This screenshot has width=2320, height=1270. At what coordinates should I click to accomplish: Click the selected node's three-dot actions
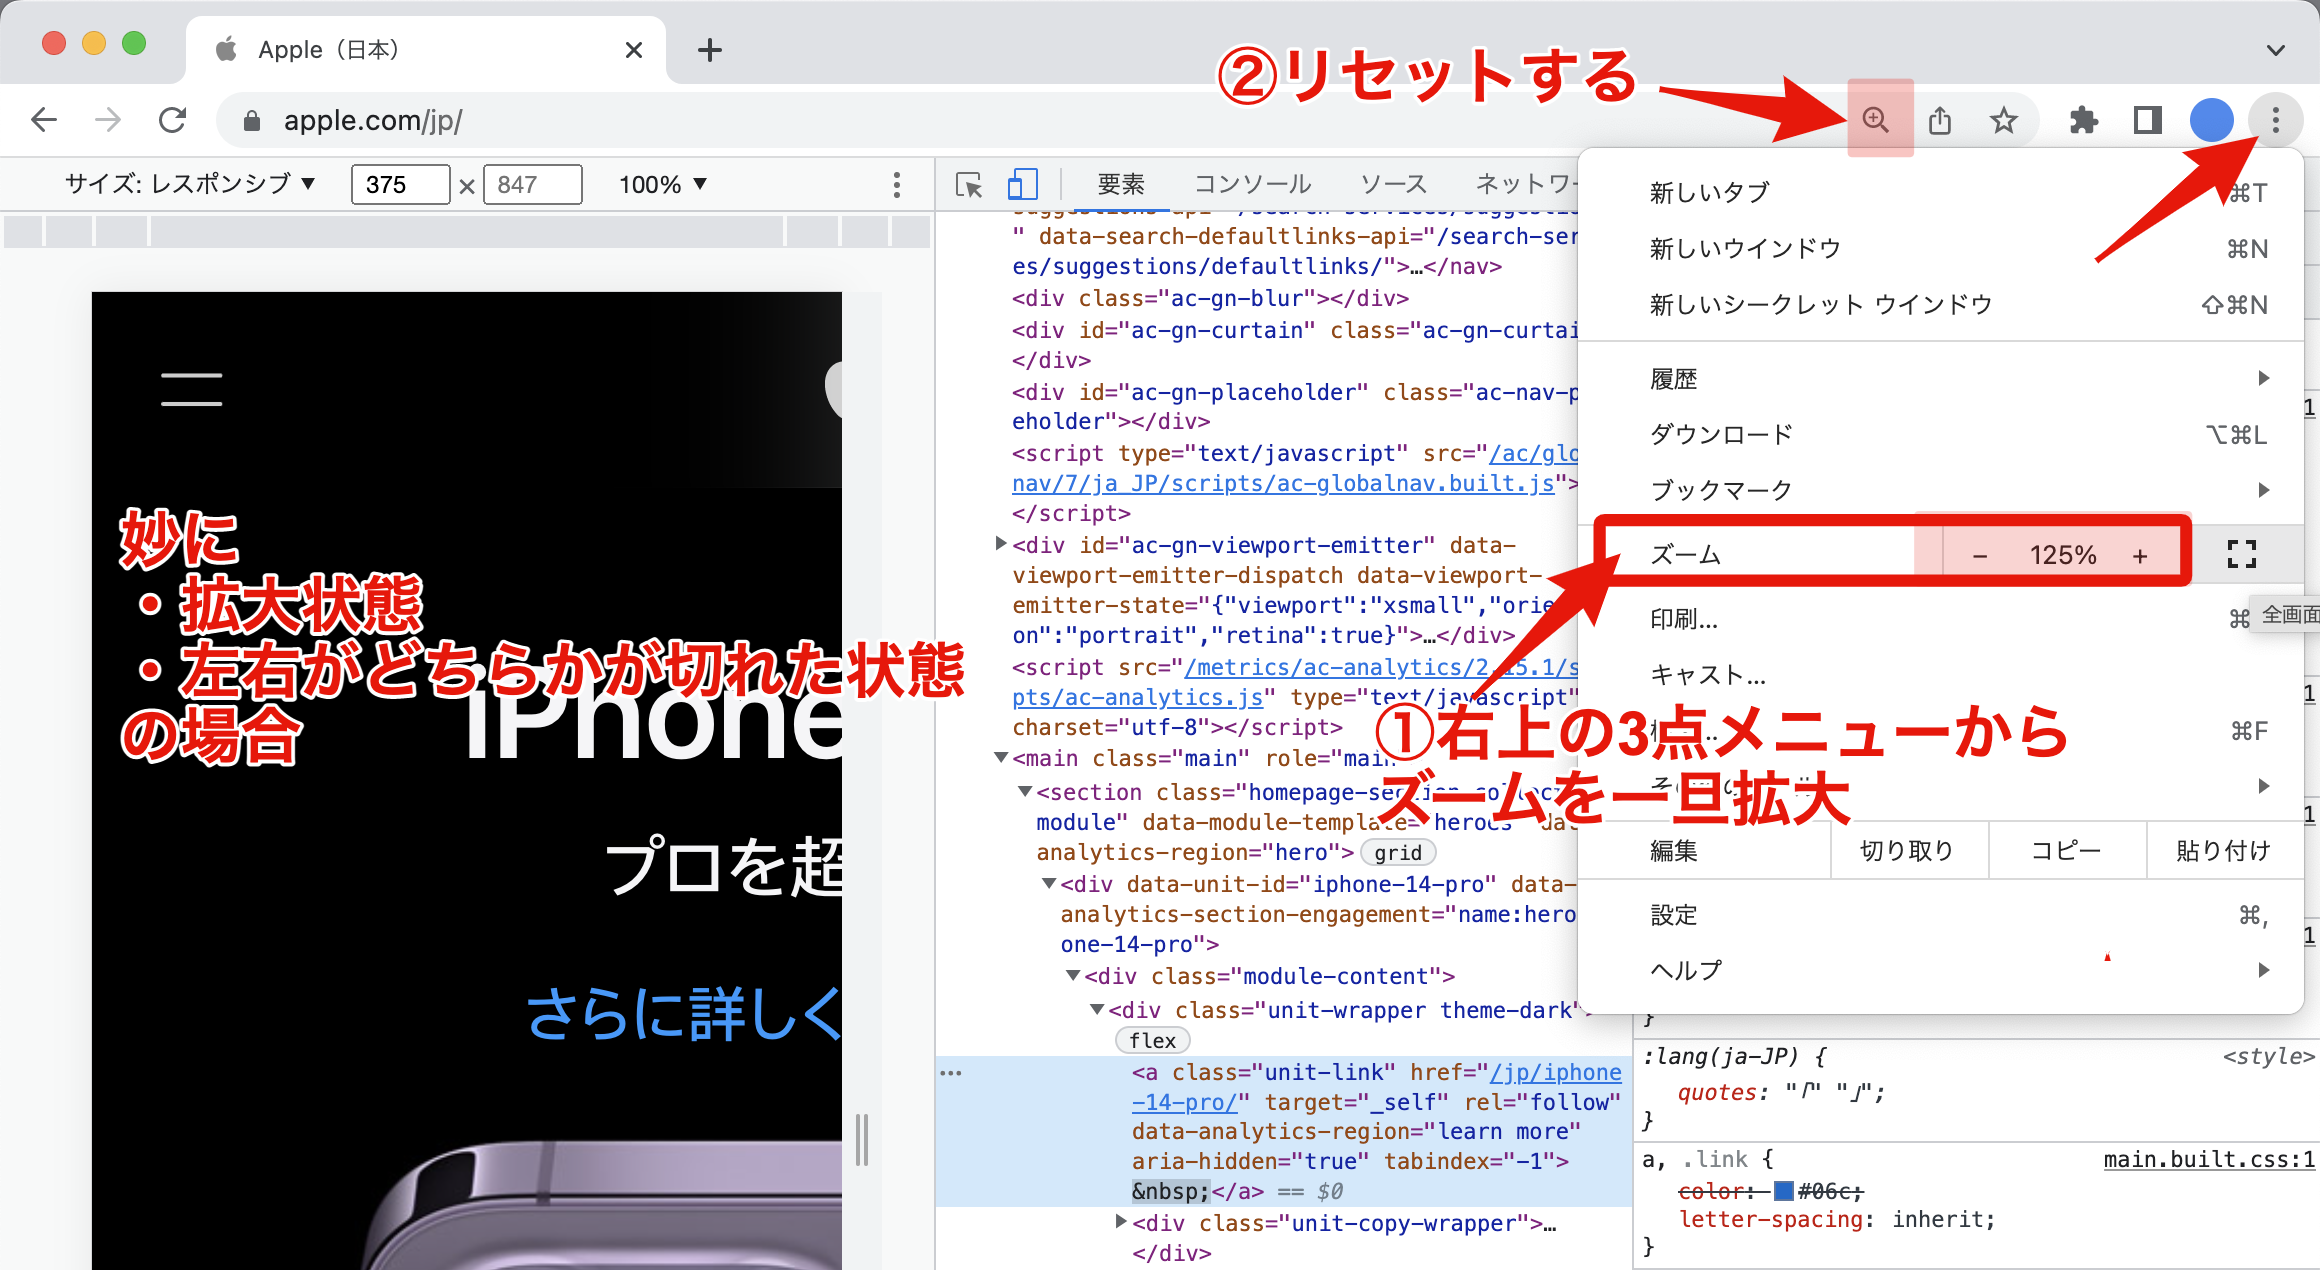951,1073
